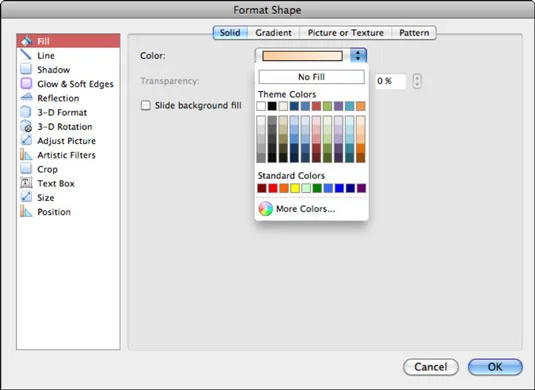Switch to the Pattern tab
Image resolution: width=535 pixels, height=390 pixels.
click(414, 33)
